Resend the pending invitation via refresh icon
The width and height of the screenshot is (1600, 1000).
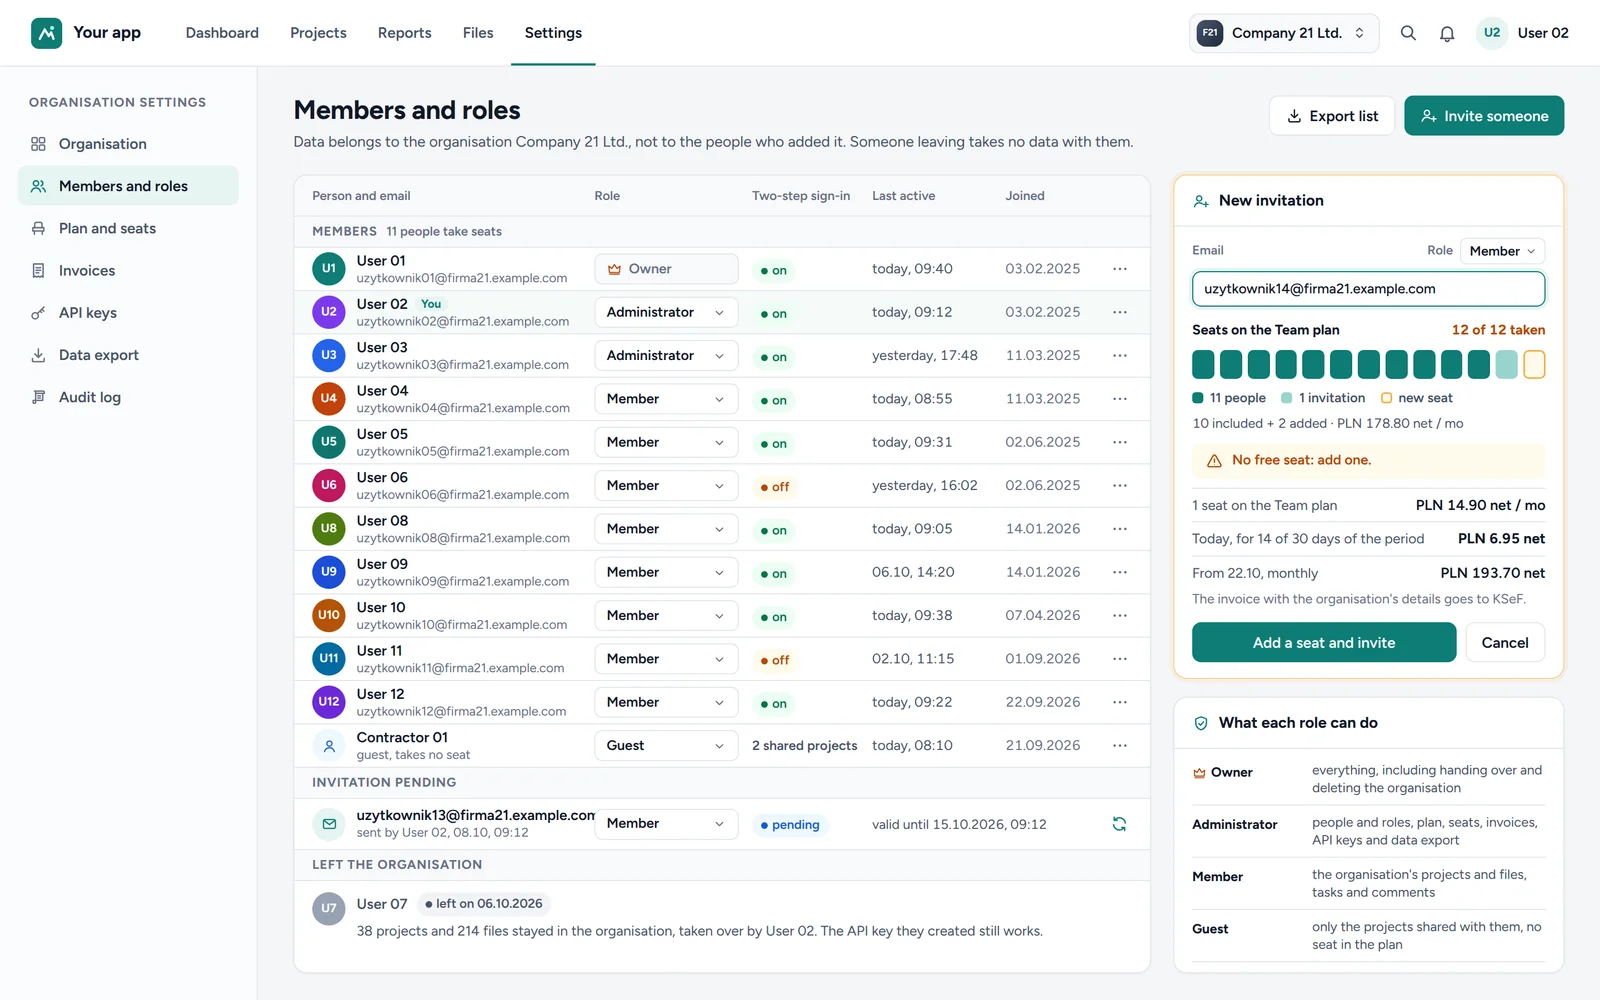click(1120, 824)
